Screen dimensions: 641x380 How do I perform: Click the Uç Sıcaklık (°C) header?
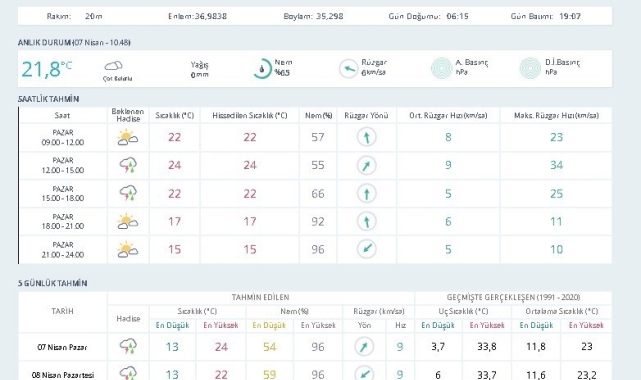pos(463,311)
